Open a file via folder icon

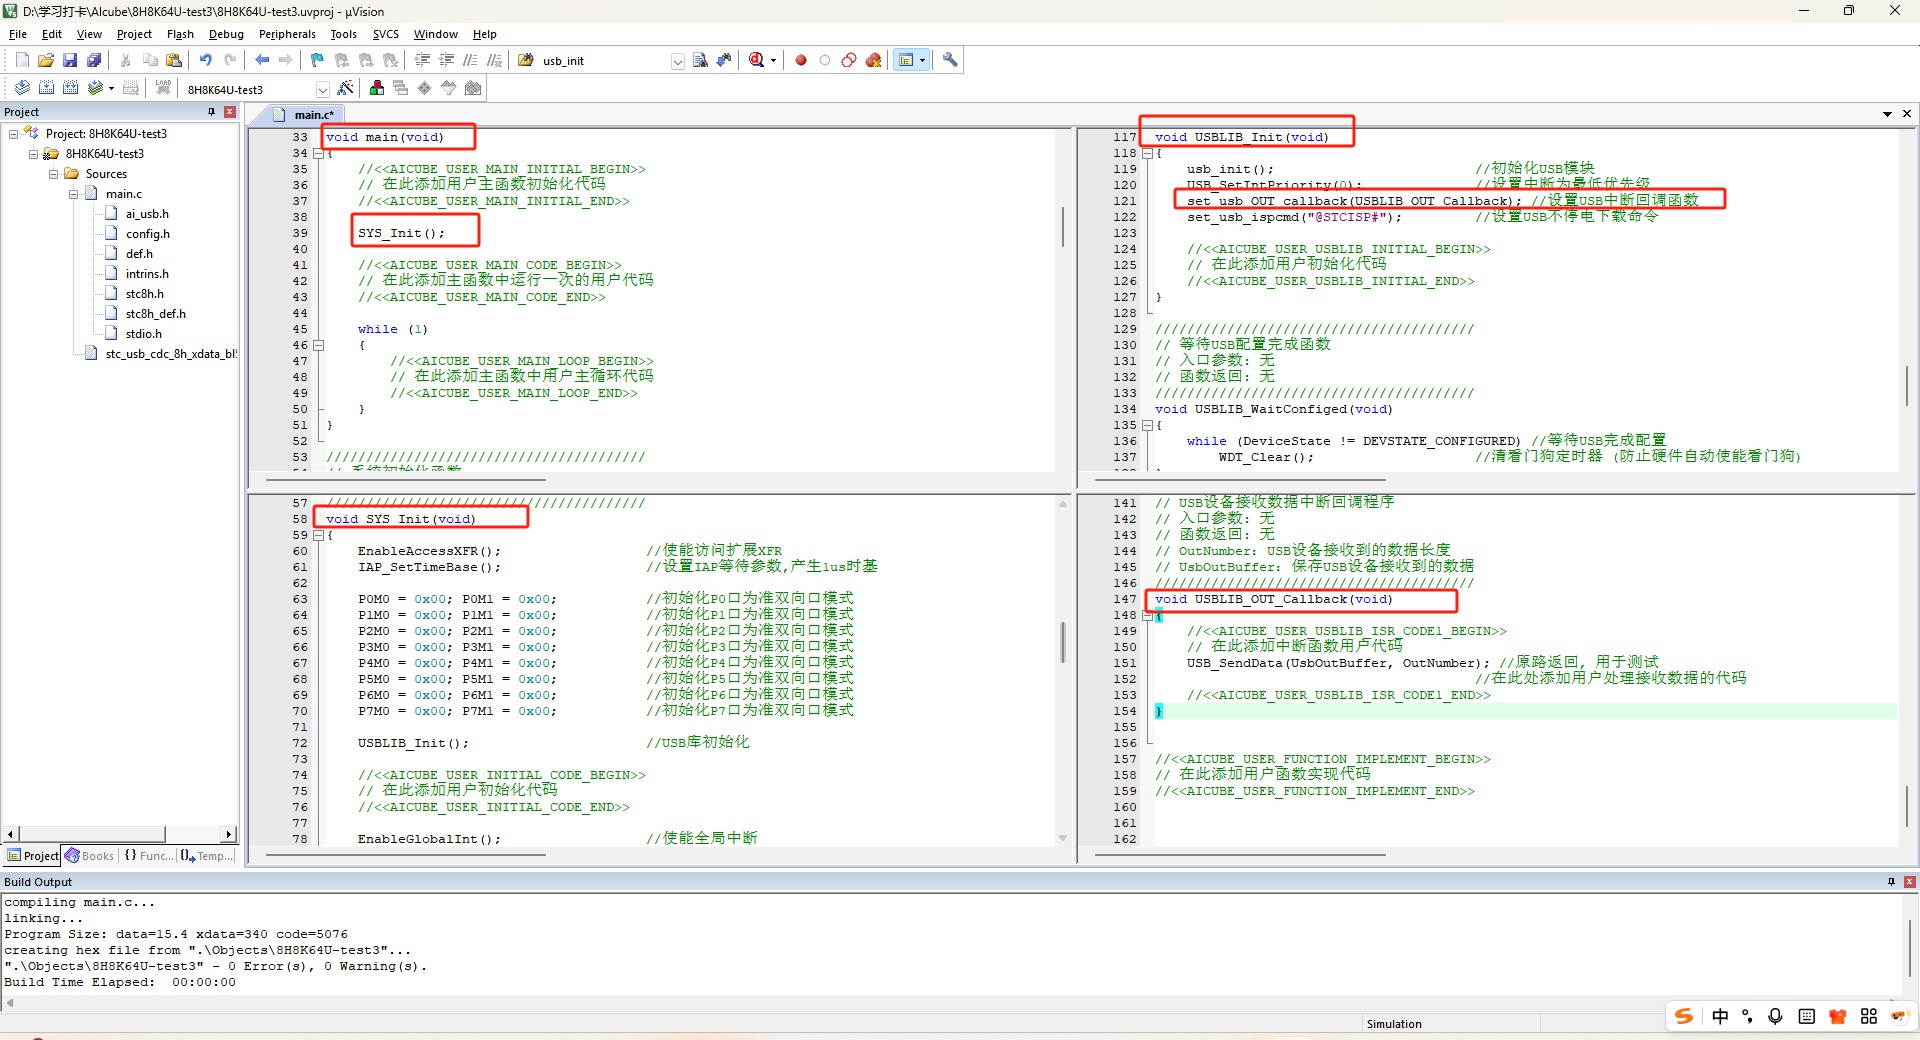pyautogui.click(x=46, y=60)
